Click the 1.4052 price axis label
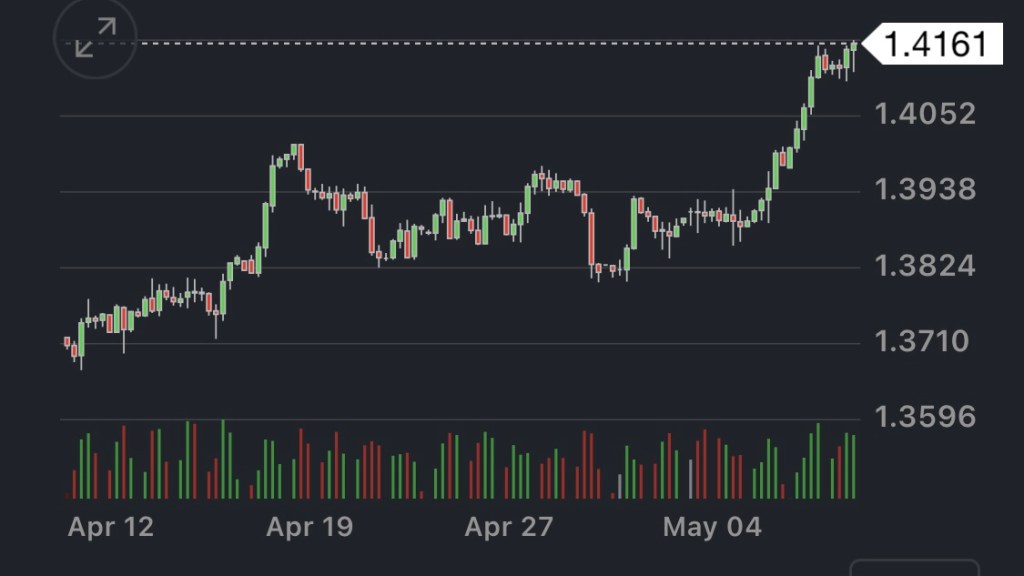The image size is (1024, 576). pyautogui.click(x=925, y=113)
